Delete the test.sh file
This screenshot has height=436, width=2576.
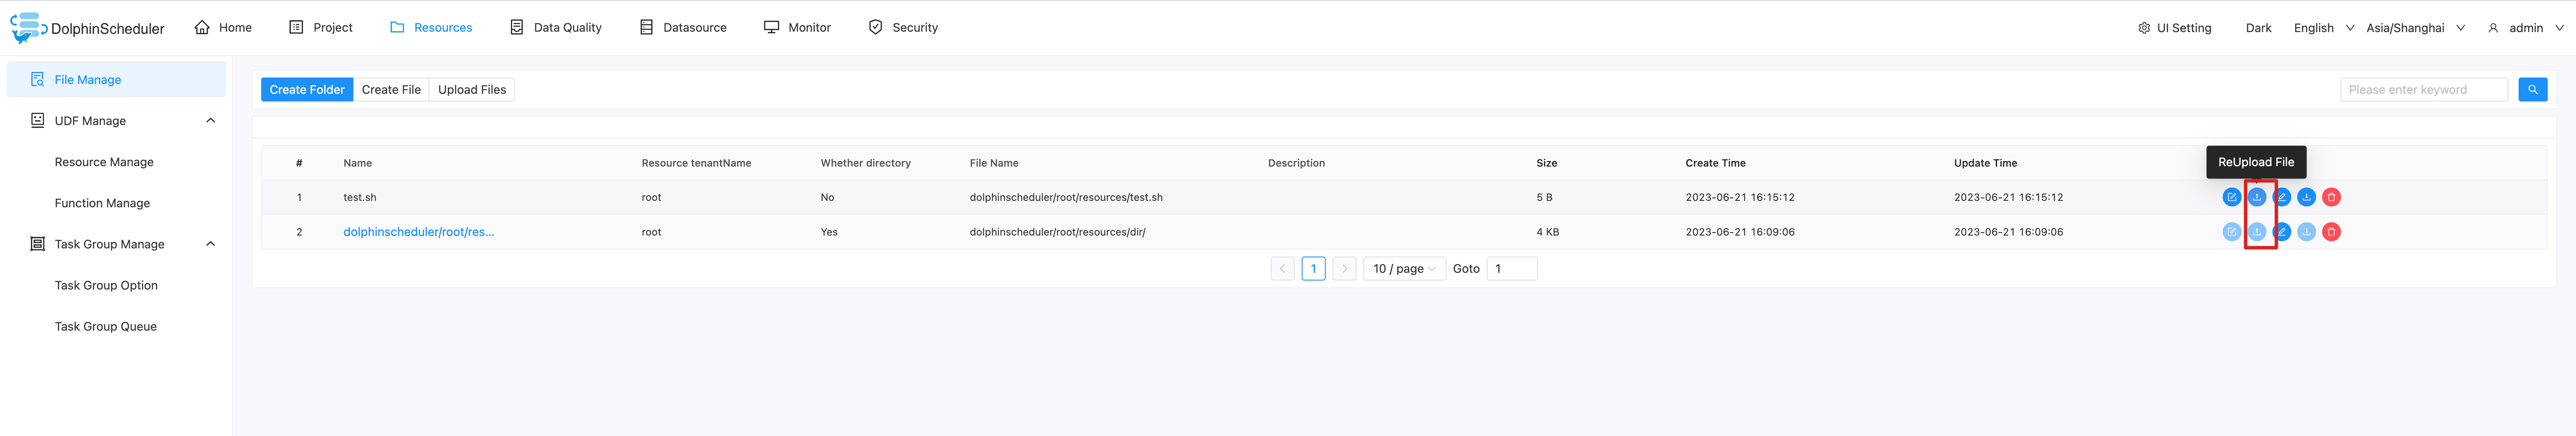click(x=2331, y=197)
